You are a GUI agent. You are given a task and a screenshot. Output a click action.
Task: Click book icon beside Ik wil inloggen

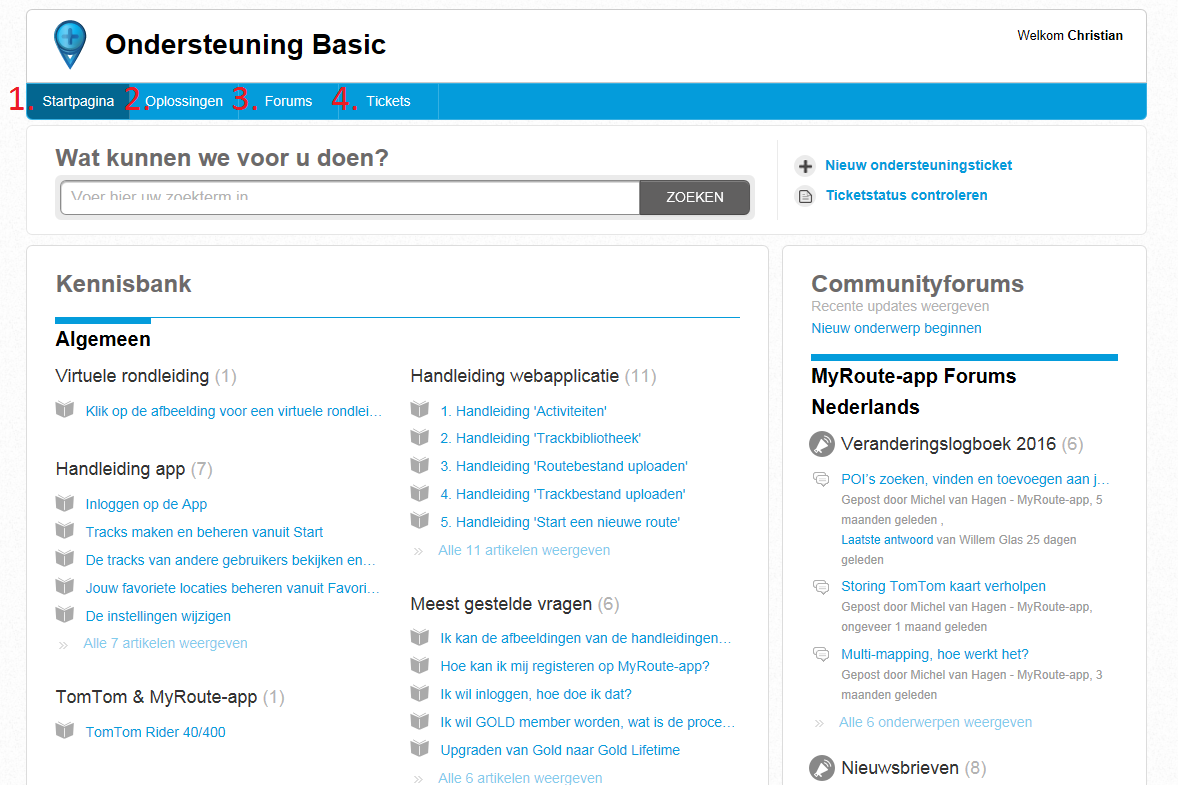pos(419,693)
